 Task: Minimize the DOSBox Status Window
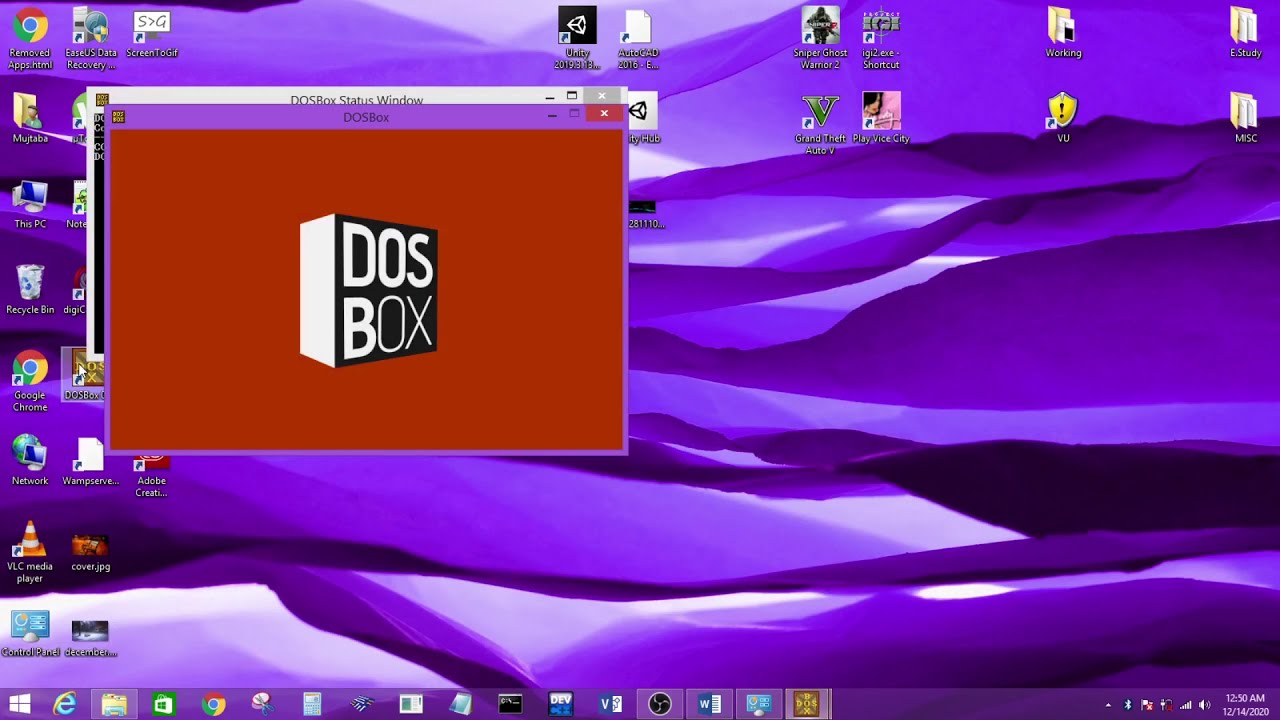pyautogui.click(x=549, y=97)
